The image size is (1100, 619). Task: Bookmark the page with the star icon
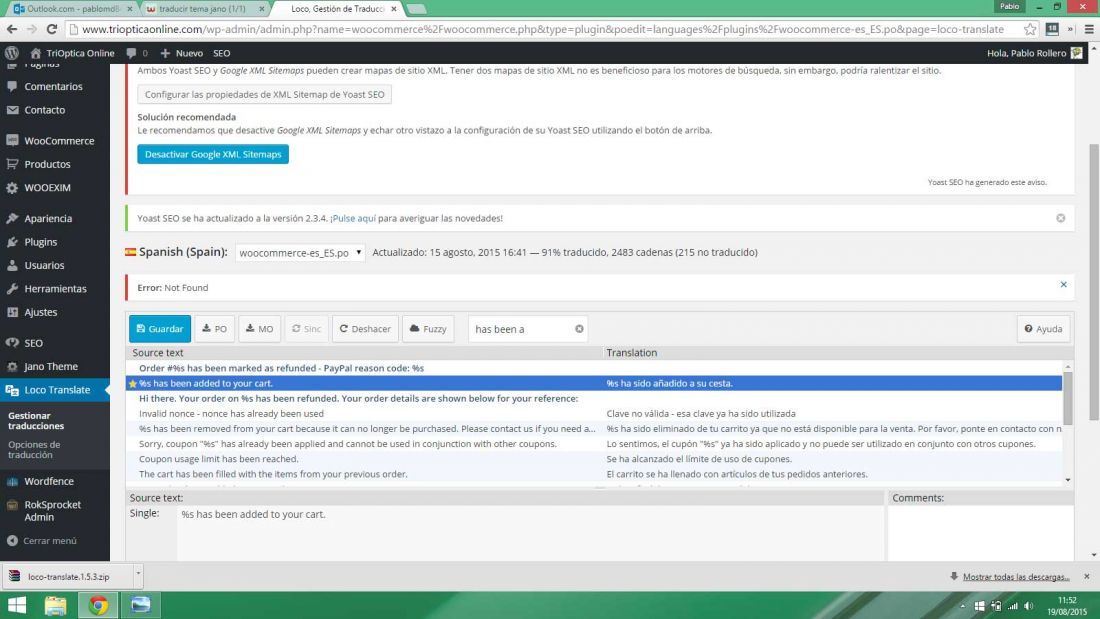[1030, 29]
